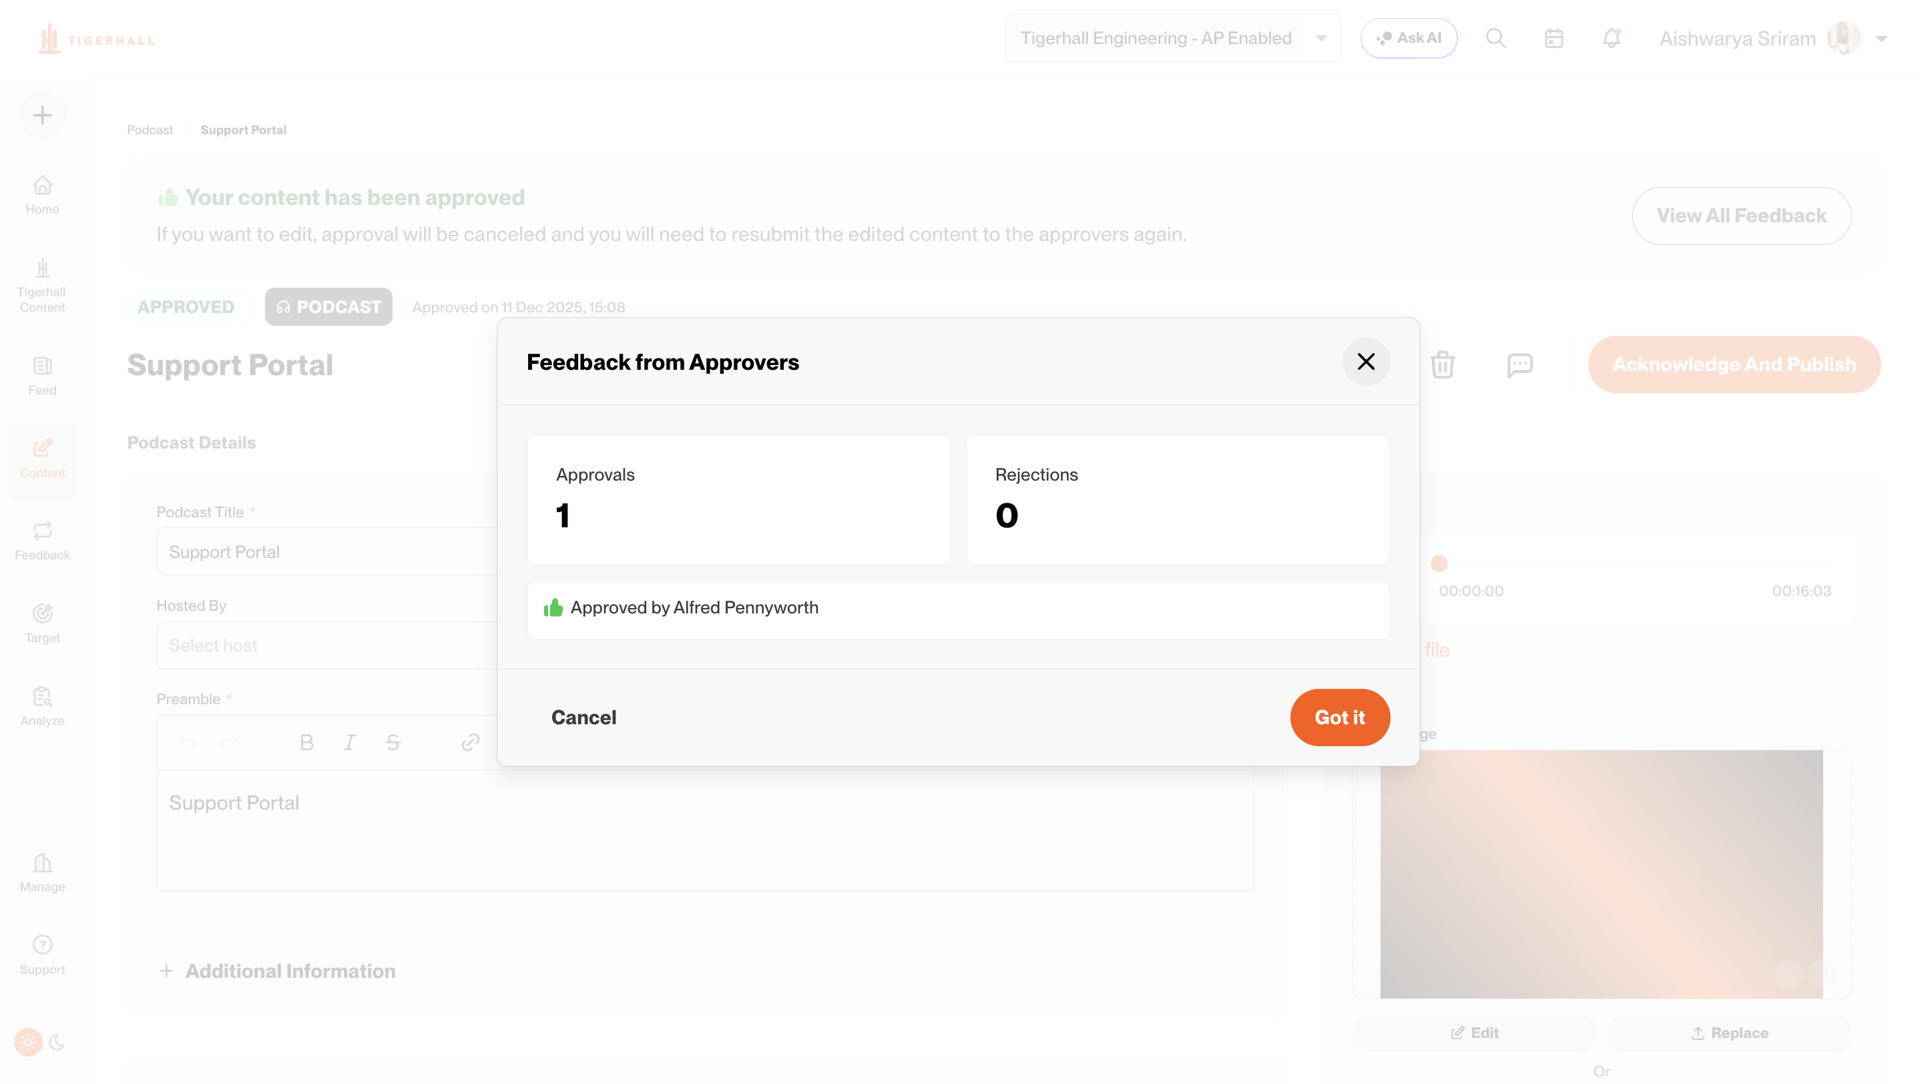Click the Got it button

pos(1340,717)
